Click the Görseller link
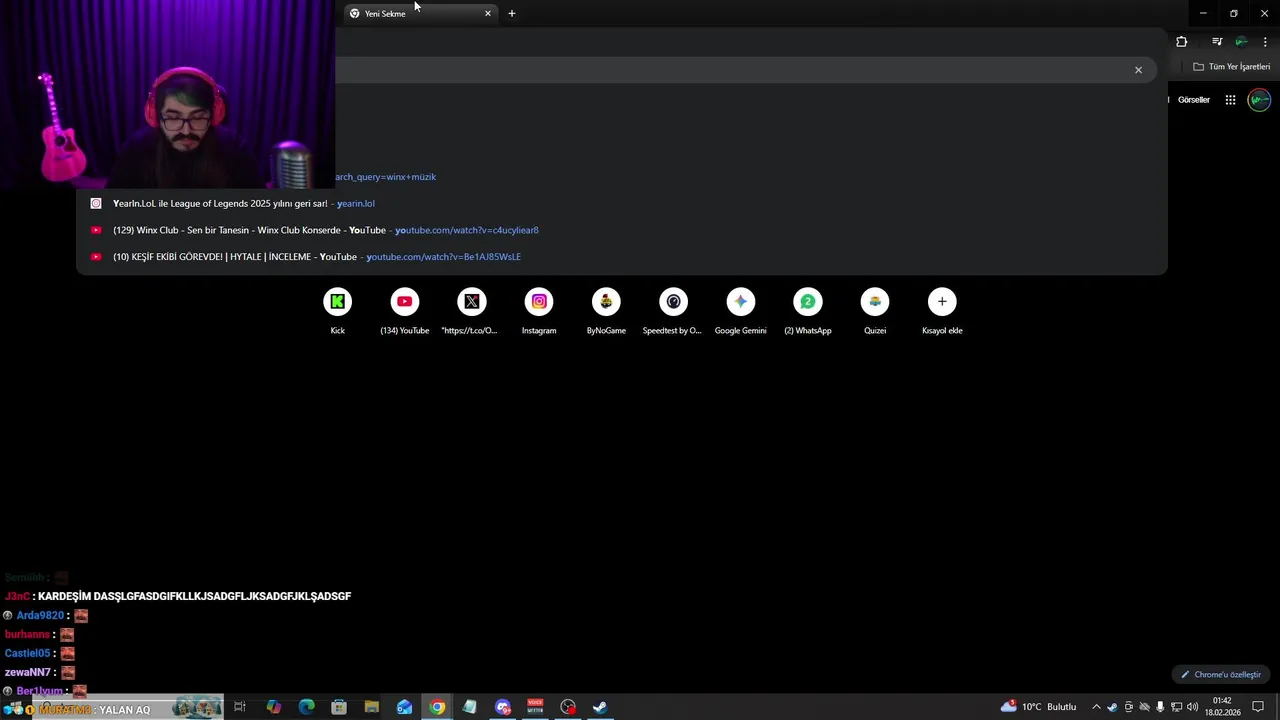This screenshot has height=720, width=1280. pos(1194,100)
